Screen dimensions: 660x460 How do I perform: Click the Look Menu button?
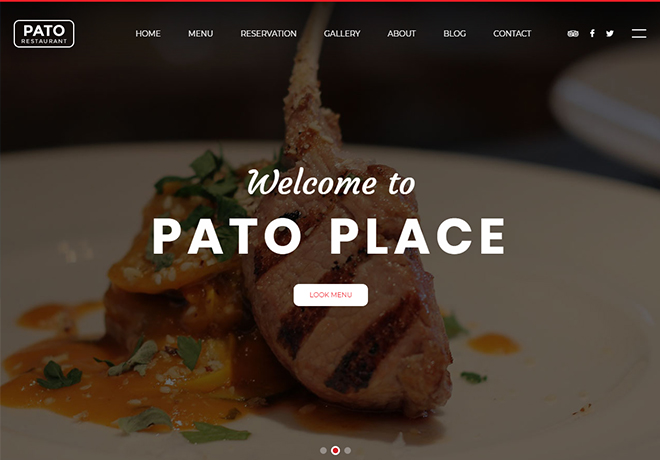point(330,295)
